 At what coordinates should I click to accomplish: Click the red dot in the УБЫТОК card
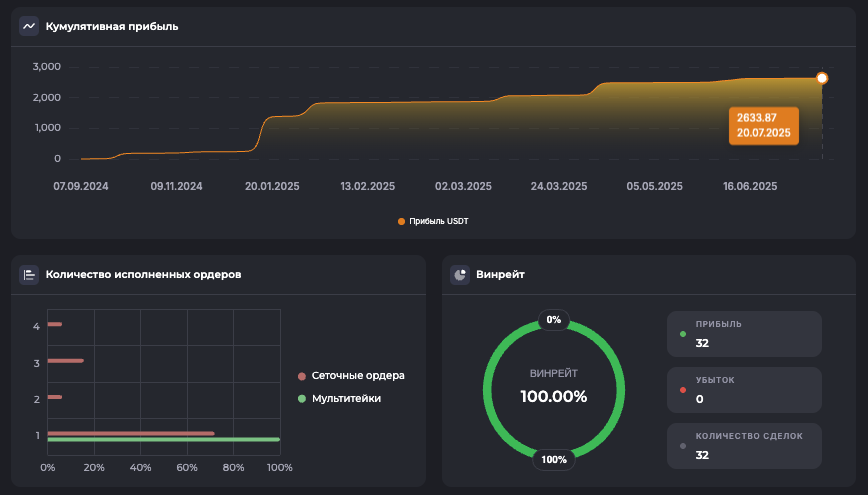683,390
